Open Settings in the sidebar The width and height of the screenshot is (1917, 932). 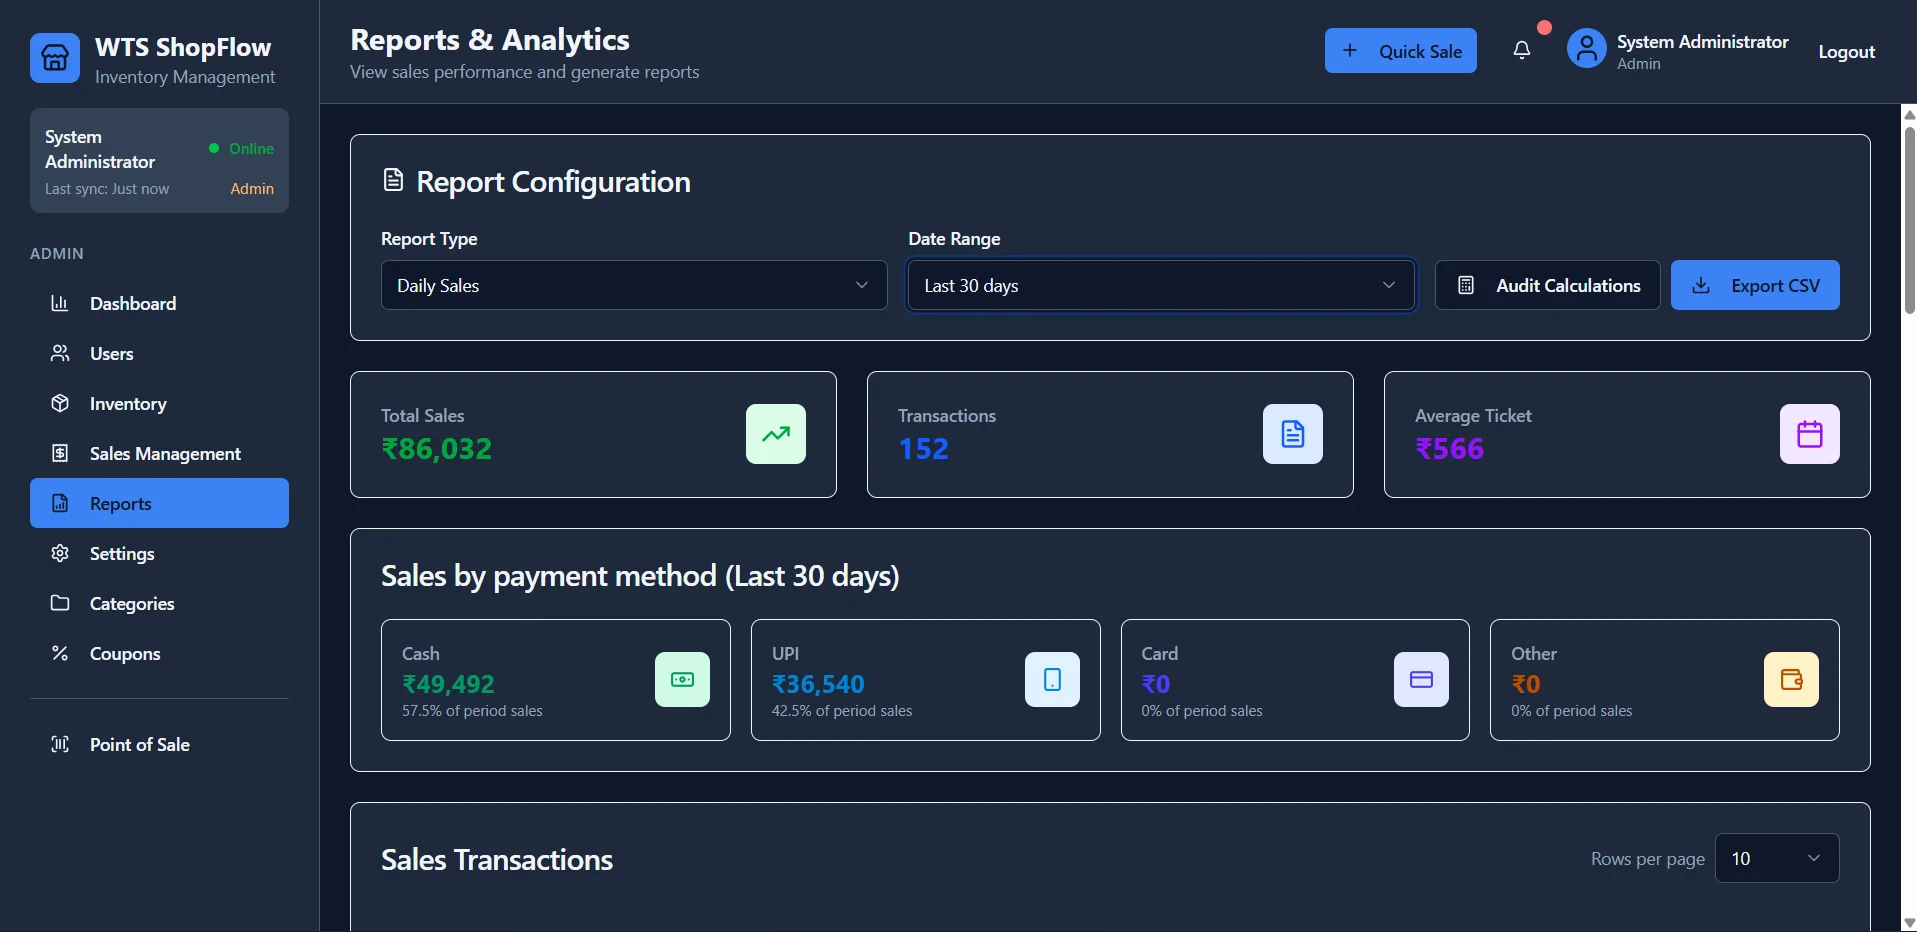coord(159,553)
